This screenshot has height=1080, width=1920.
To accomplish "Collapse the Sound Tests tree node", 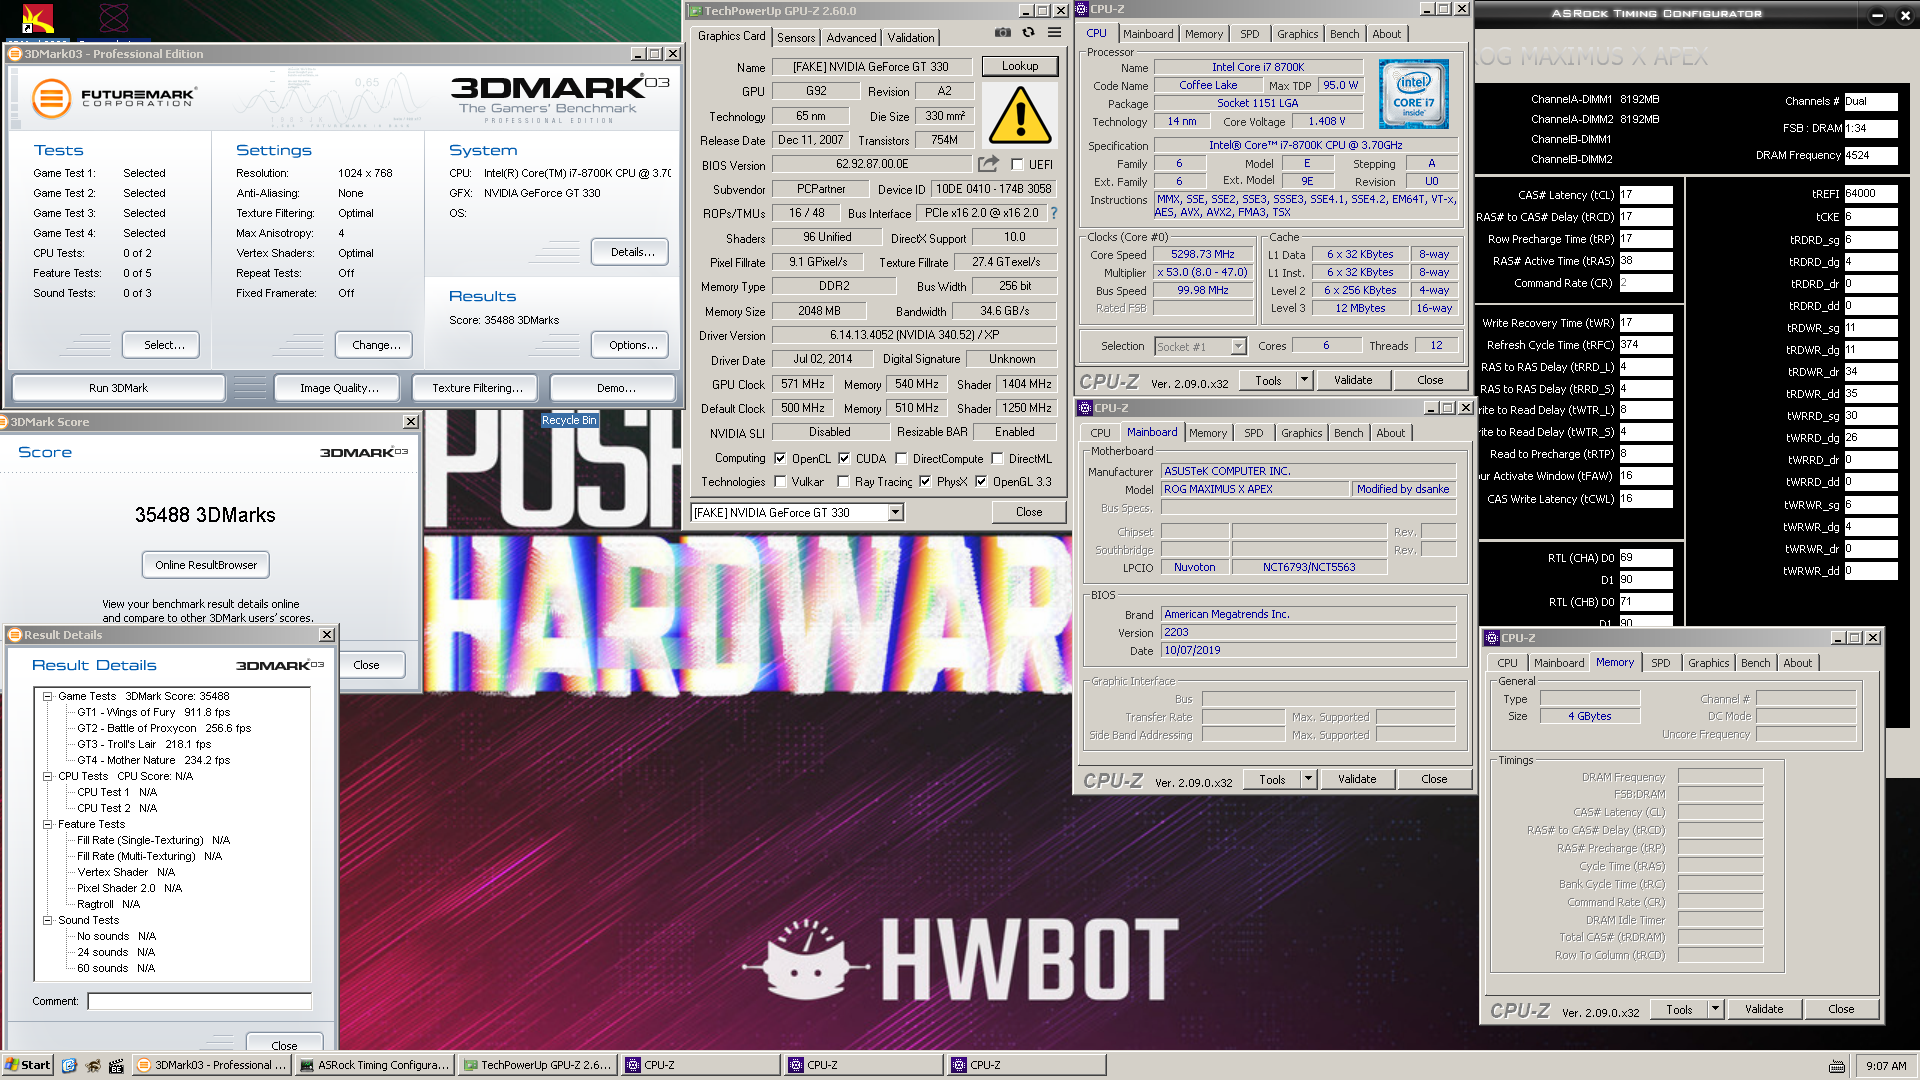I will coord(47,920).
